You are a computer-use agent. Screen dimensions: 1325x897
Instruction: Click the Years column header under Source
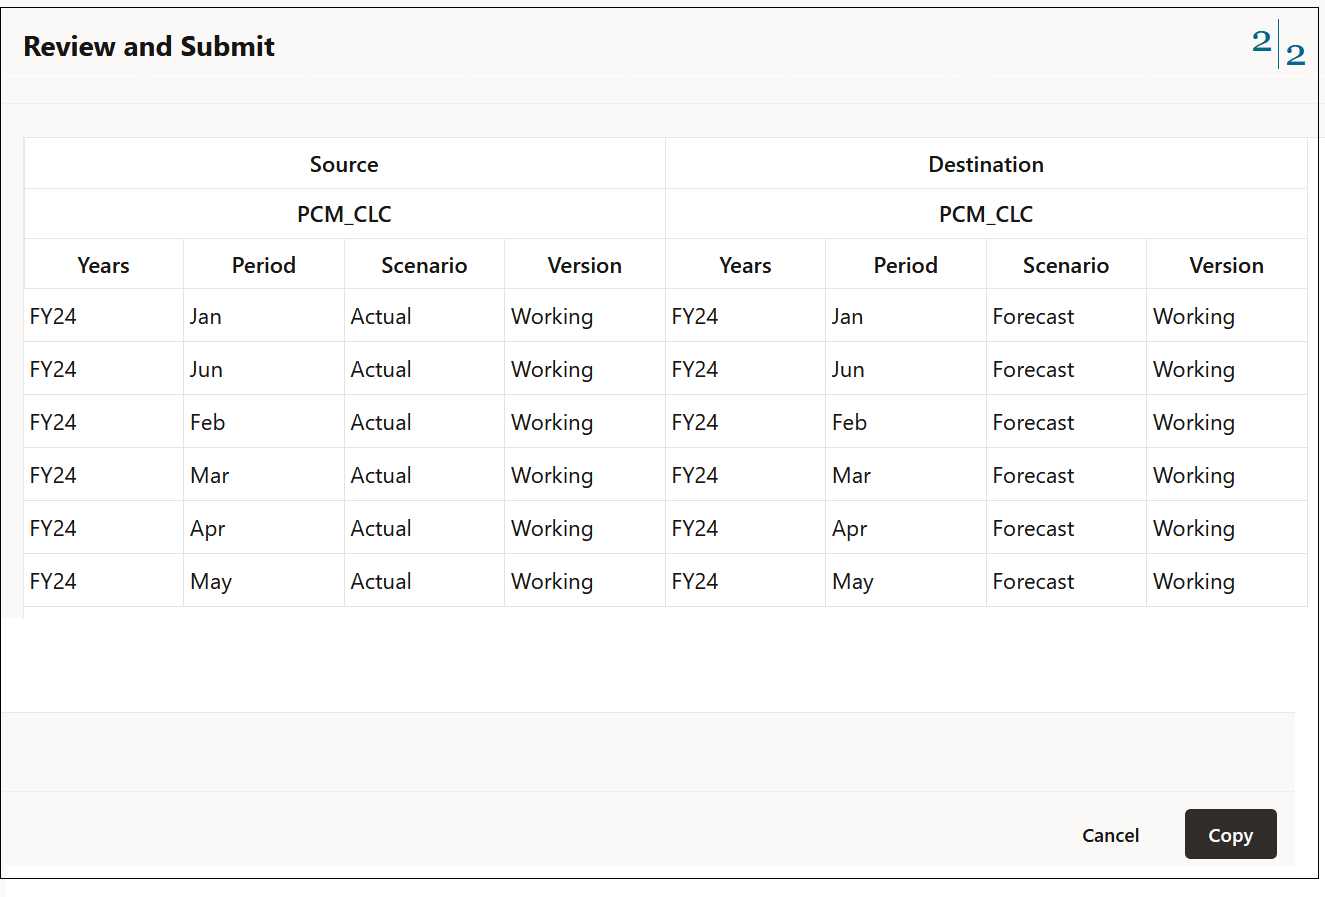pos(103,265)
